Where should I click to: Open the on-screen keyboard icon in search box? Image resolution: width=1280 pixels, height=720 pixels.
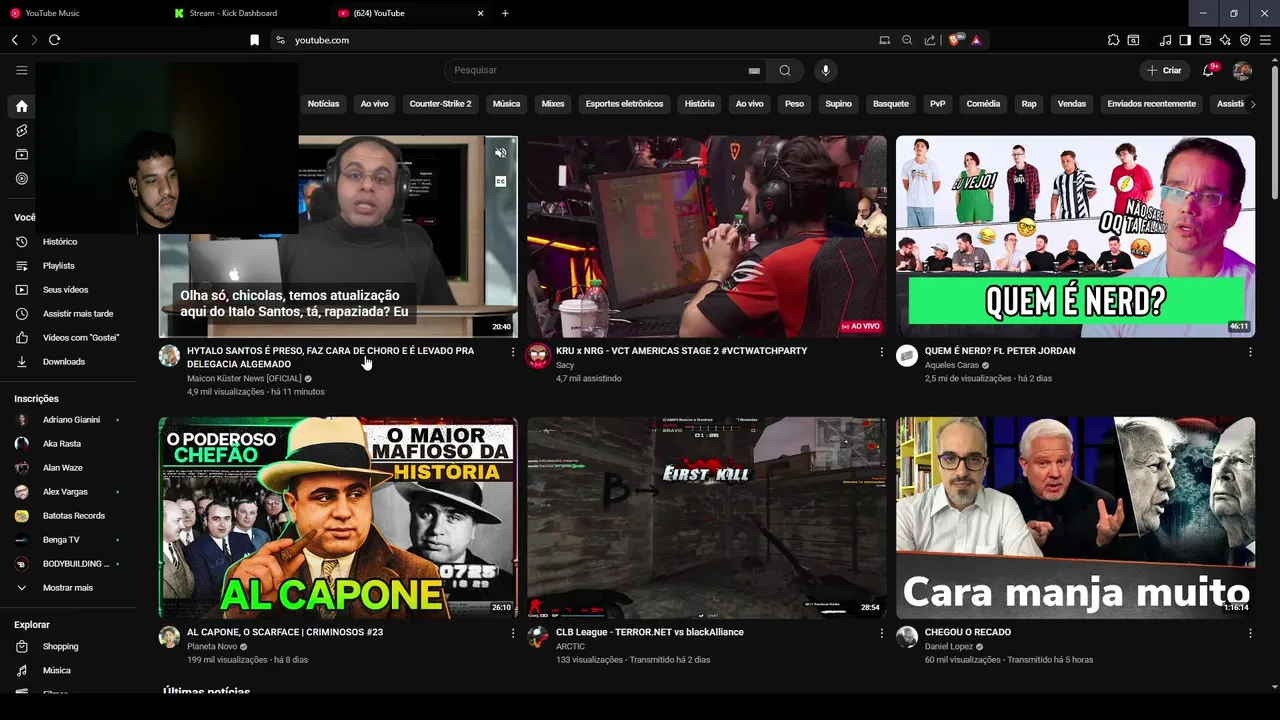coord(754,71)
